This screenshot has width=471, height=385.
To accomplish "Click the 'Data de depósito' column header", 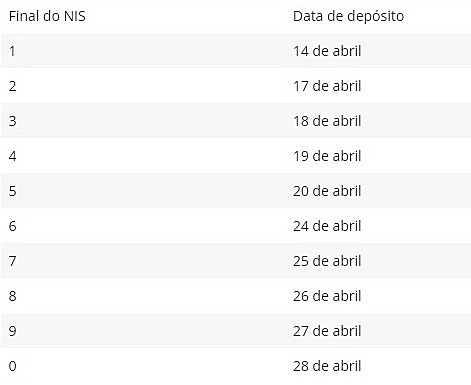I will tap(348, 16).
